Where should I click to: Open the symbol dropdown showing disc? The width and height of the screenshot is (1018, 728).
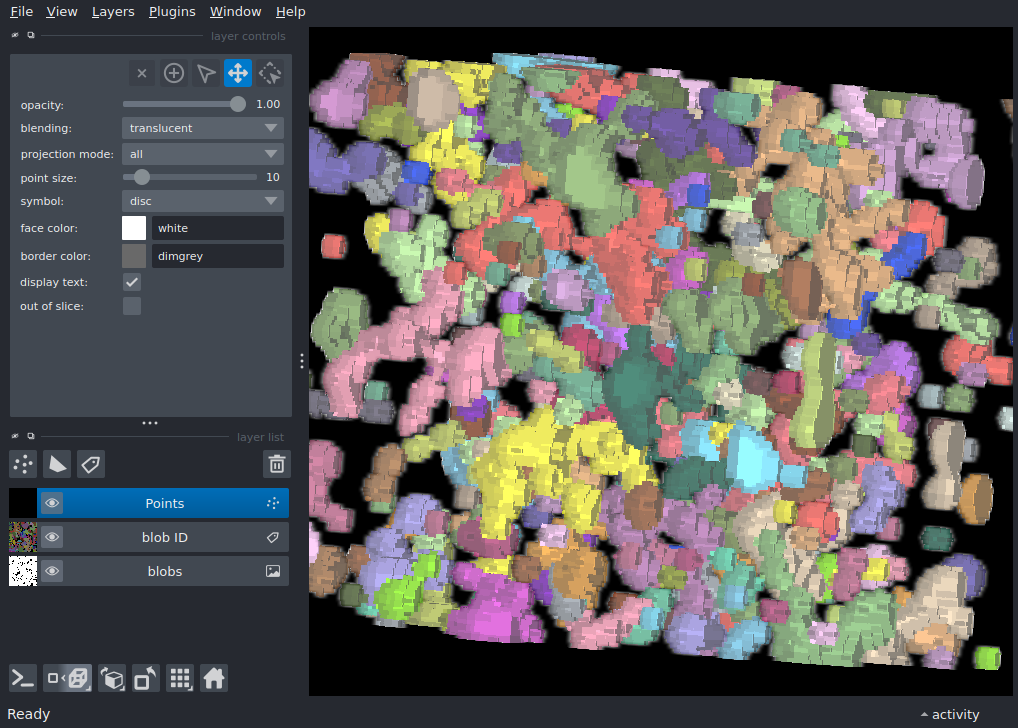(202, 201)
